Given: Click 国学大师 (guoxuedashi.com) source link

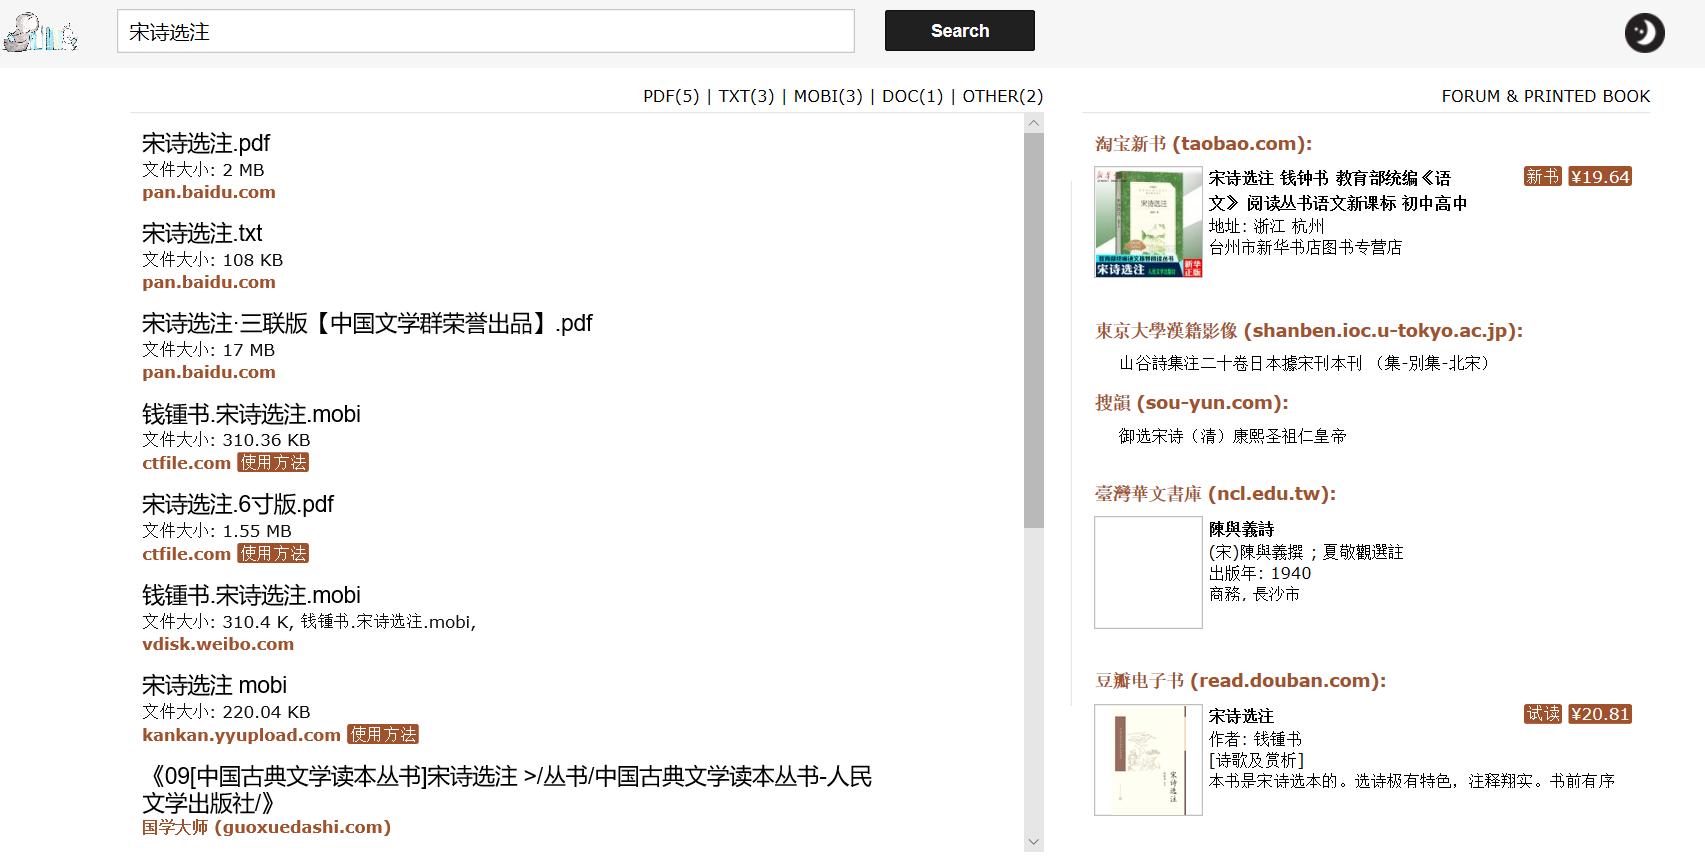Looking at the screenshot, I should pos(266,827).
